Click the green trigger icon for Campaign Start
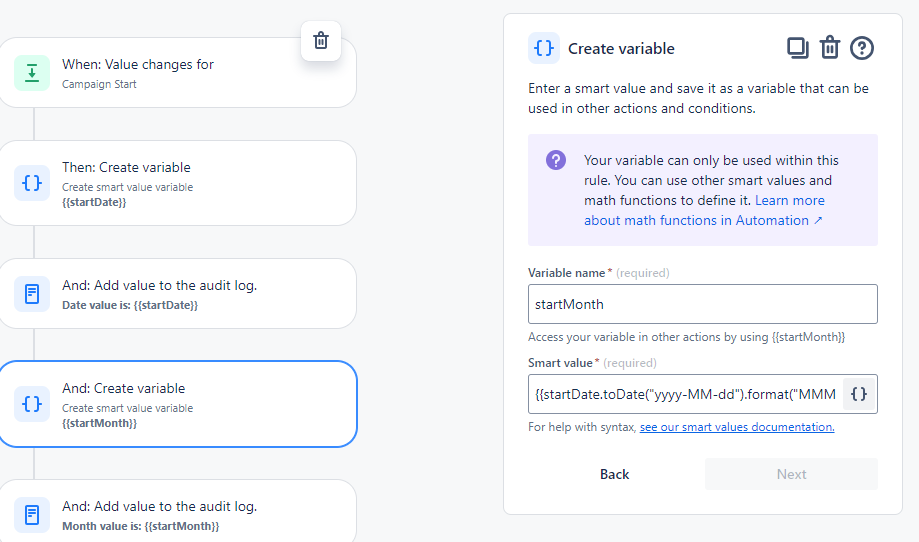 point(32,73)
